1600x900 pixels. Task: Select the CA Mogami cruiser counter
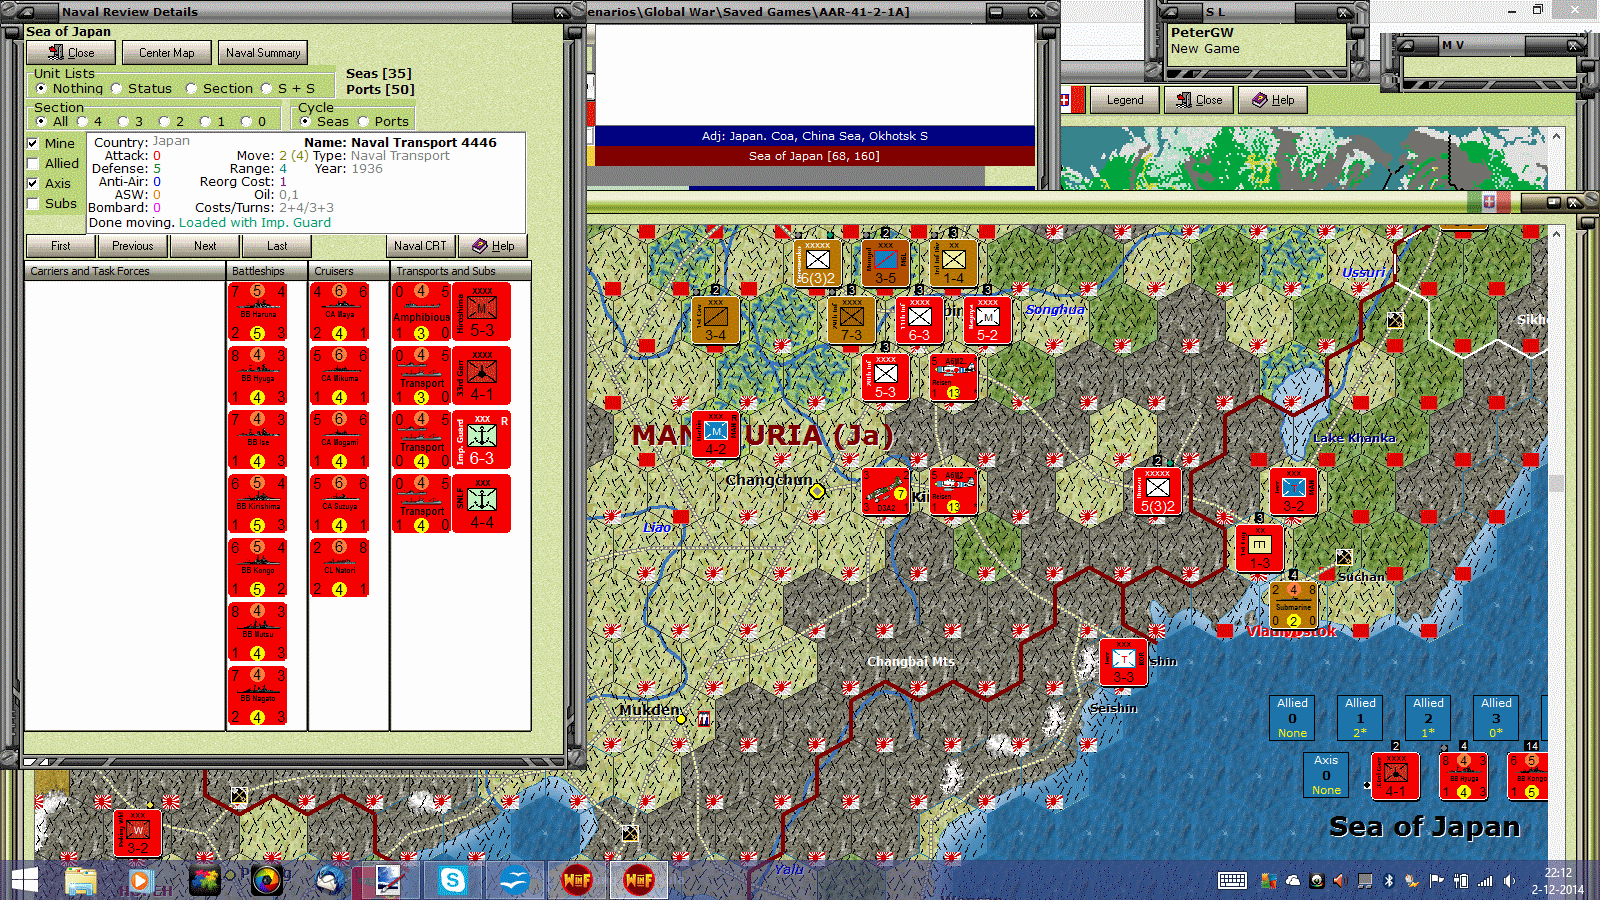[x=340, y=440]
